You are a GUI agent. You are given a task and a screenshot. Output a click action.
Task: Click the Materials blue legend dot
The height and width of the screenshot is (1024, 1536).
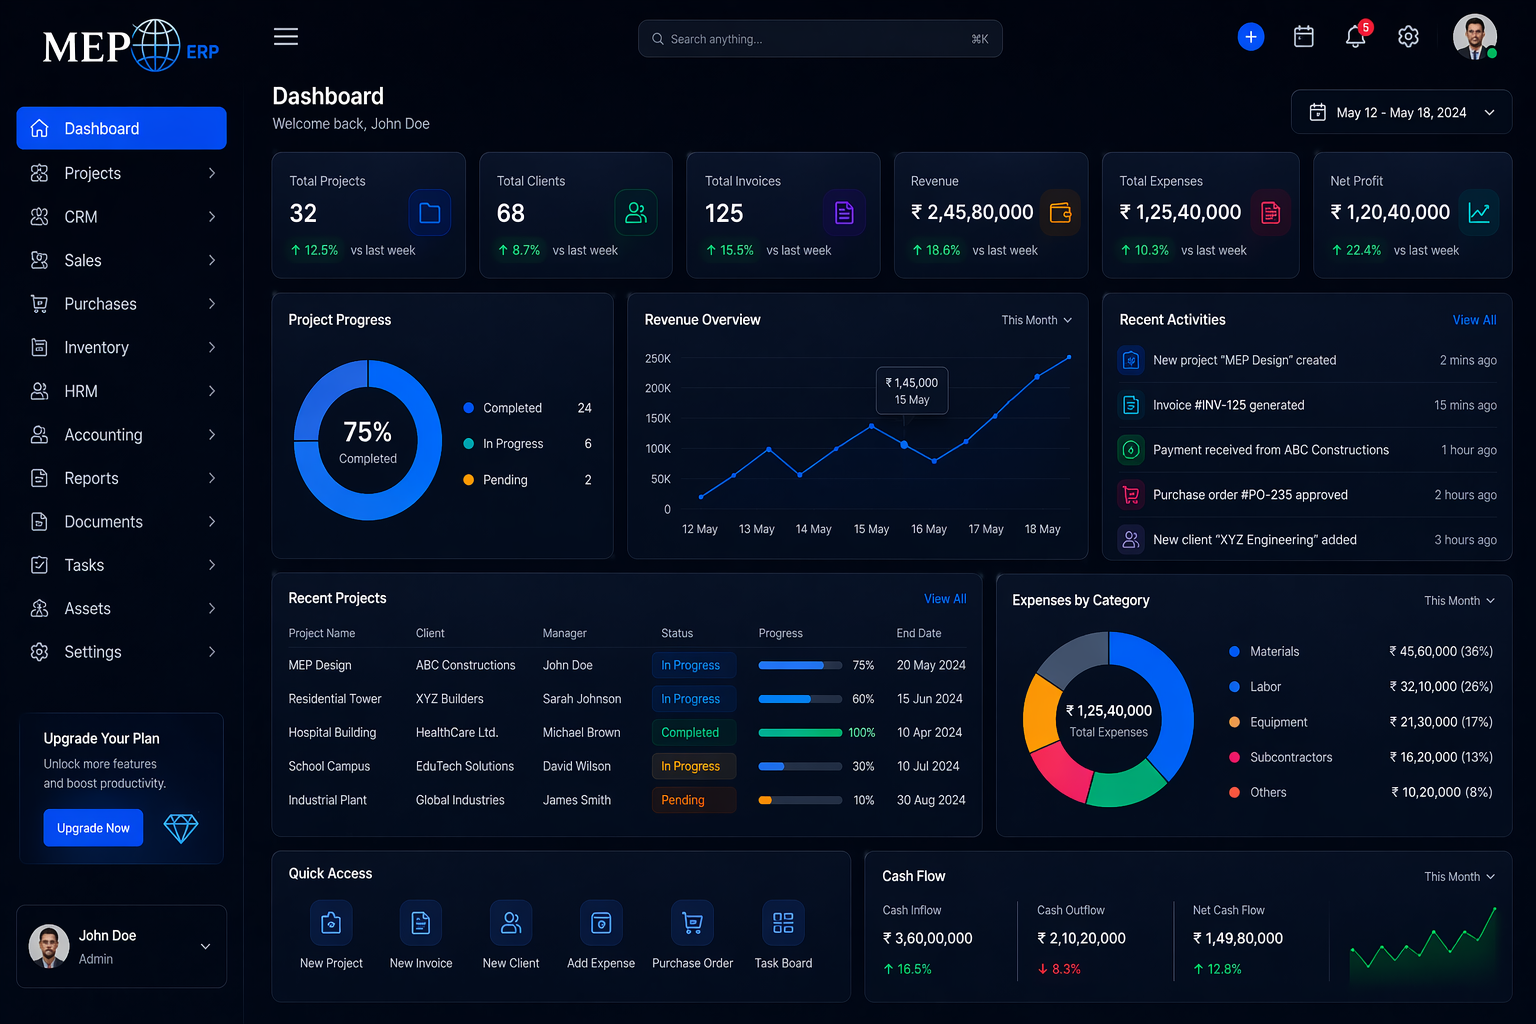click(x=1234, y=651)
